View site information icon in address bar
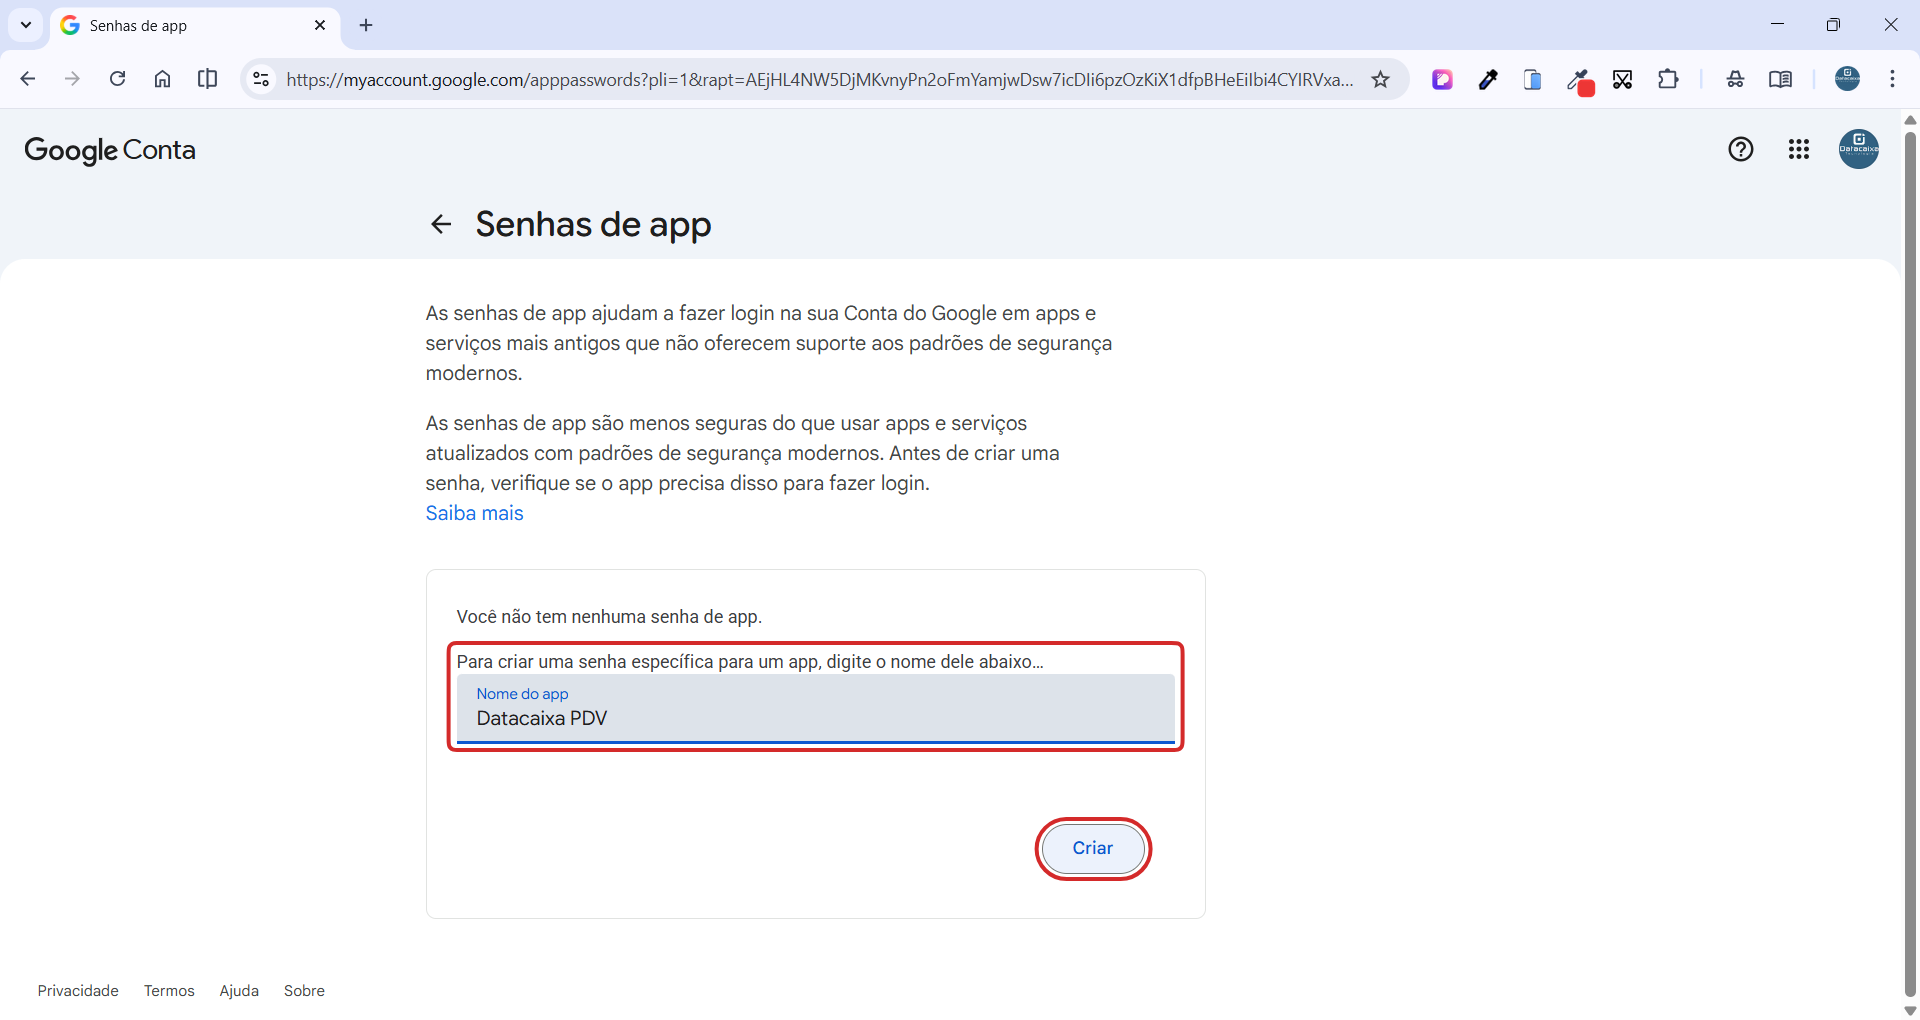The image size is (1920, 1020). 261,80
